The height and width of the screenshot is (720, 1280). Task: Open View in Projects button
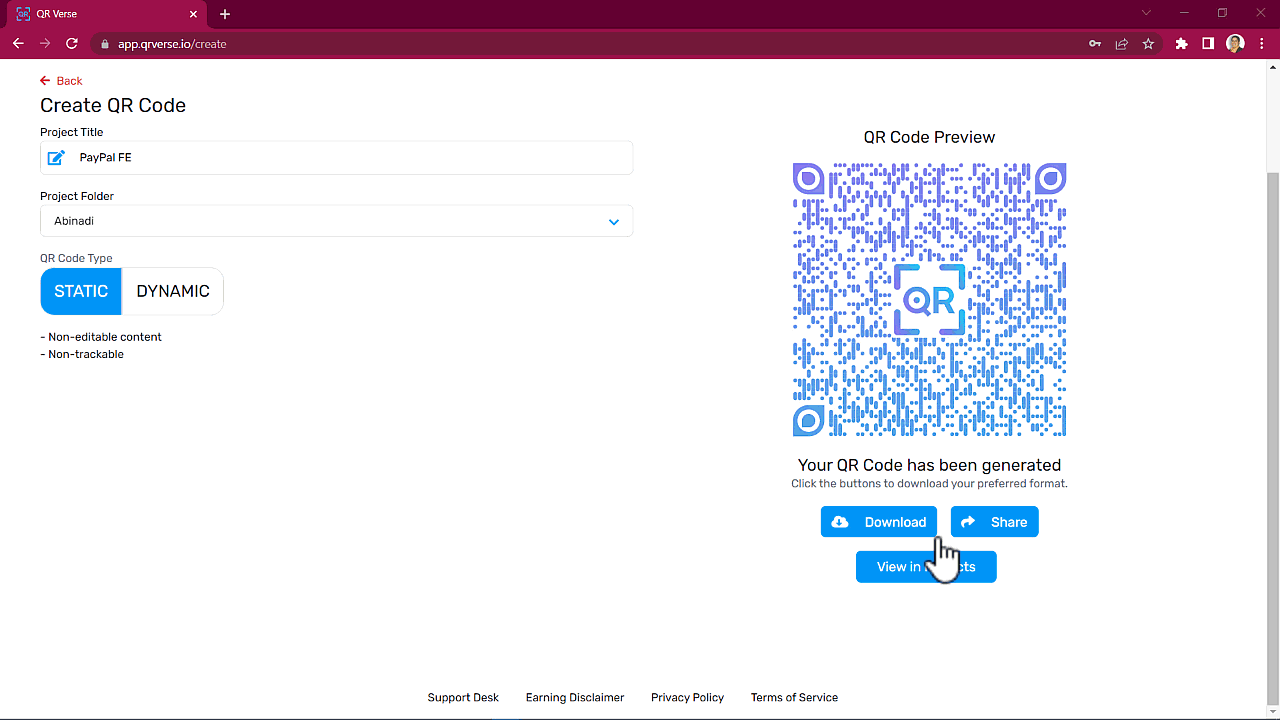[926, 567]
